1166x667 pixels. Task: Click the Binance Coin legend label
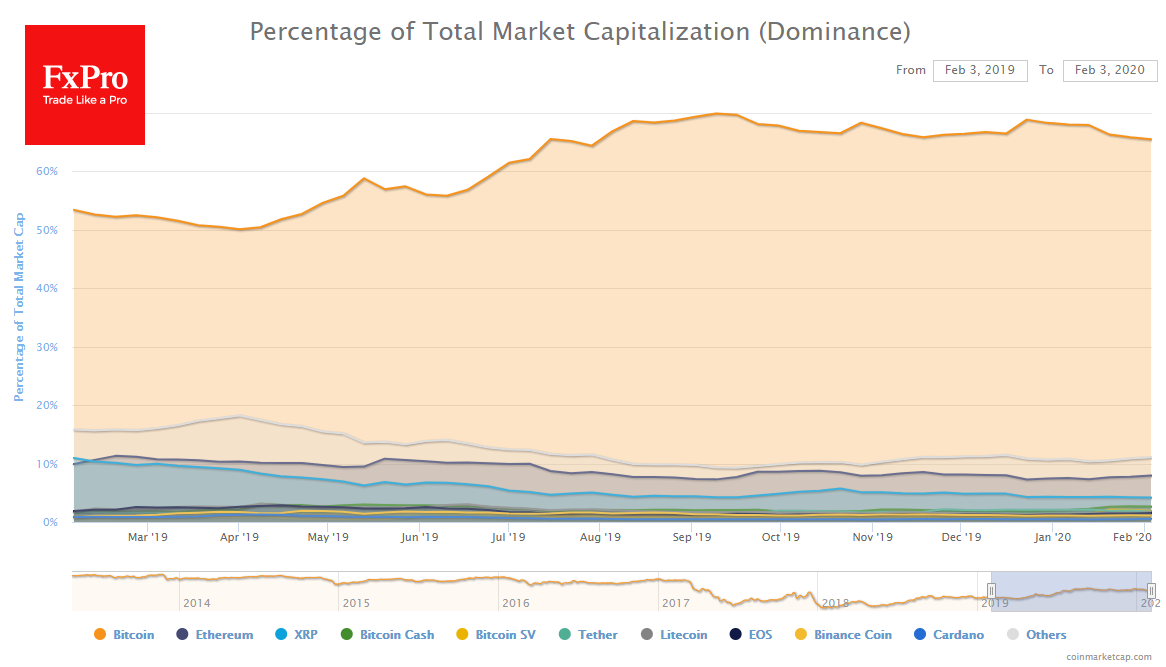pos(852,635)
